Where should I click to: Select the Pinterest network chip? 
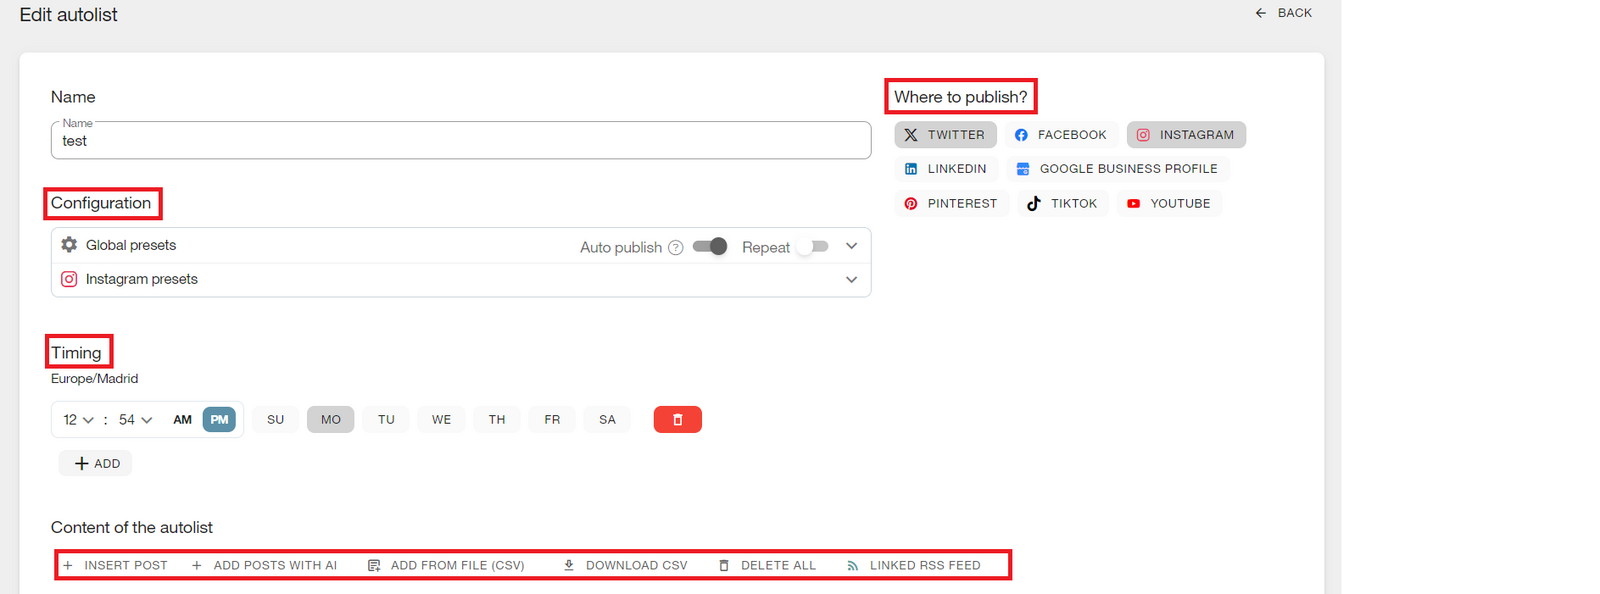[x=950, y=204]
